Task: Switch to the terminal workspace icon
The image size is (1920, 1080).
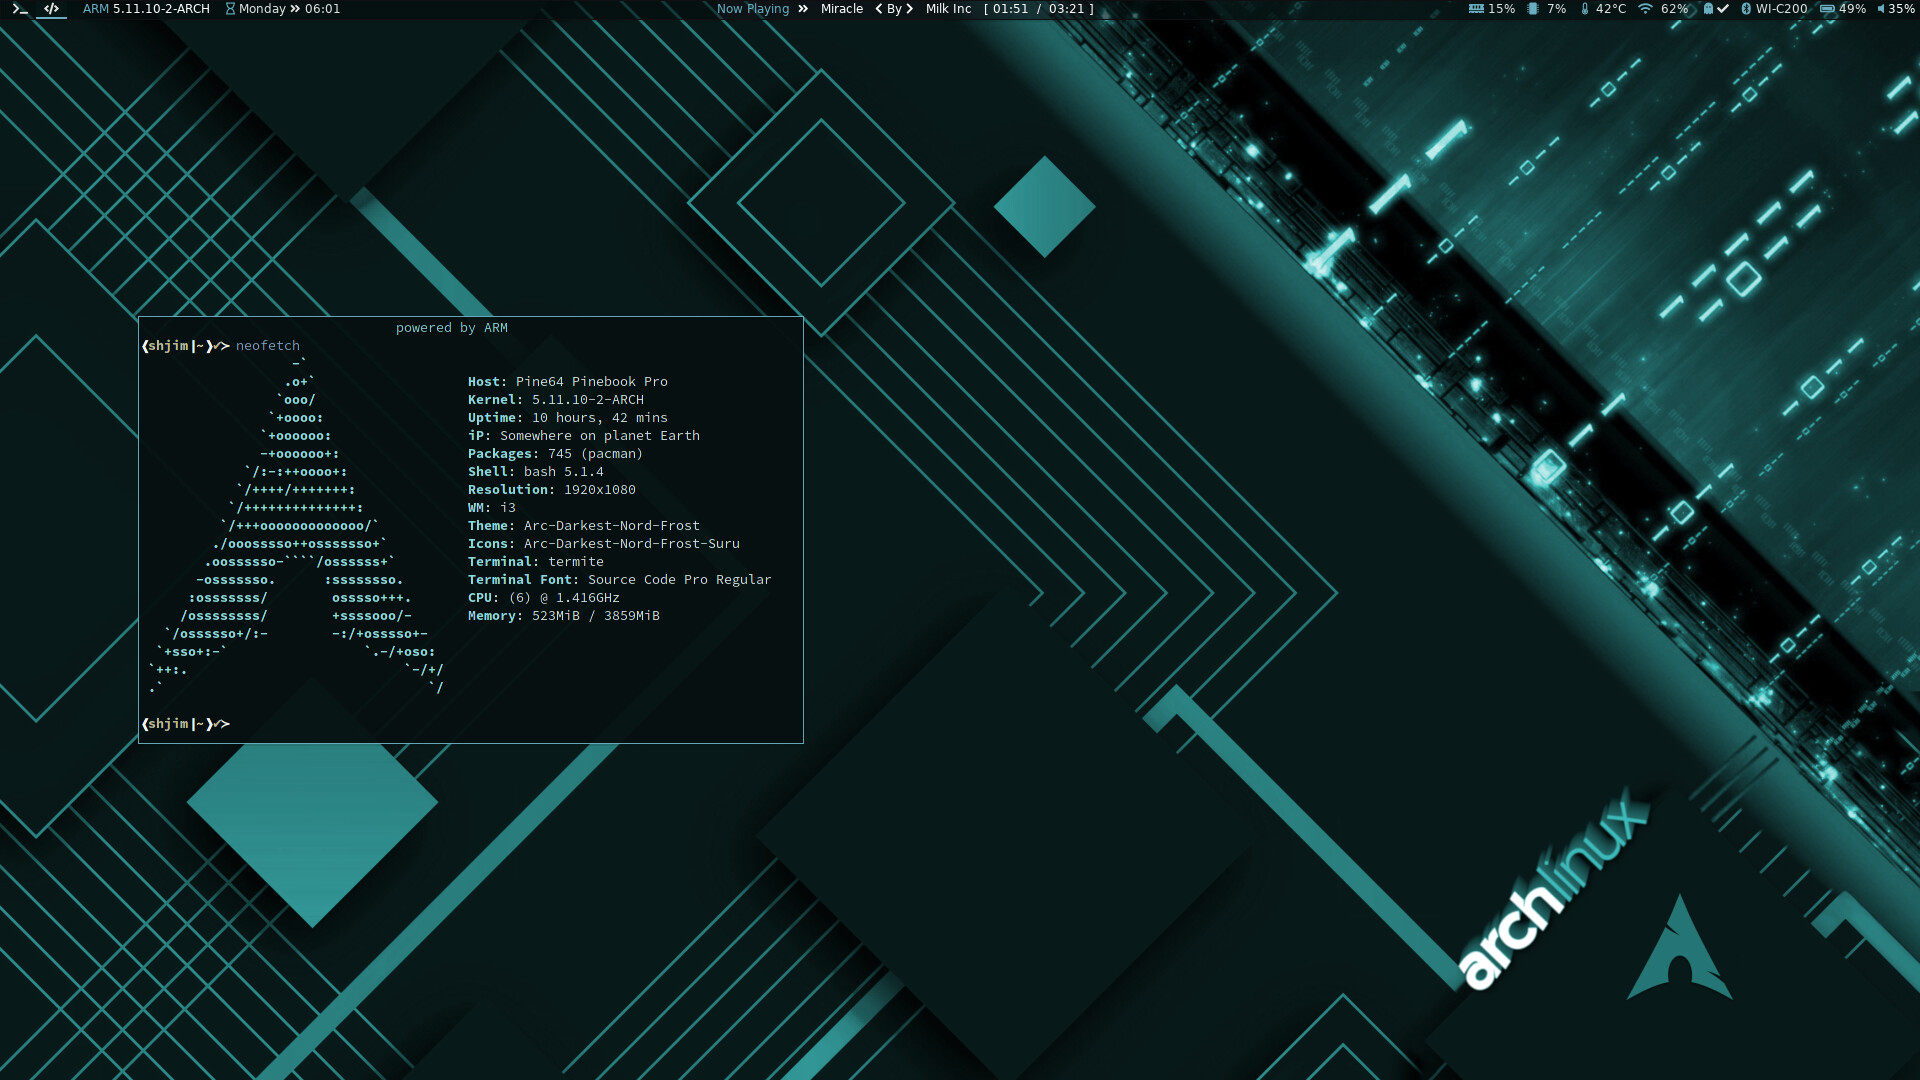Action: [20, 9]
